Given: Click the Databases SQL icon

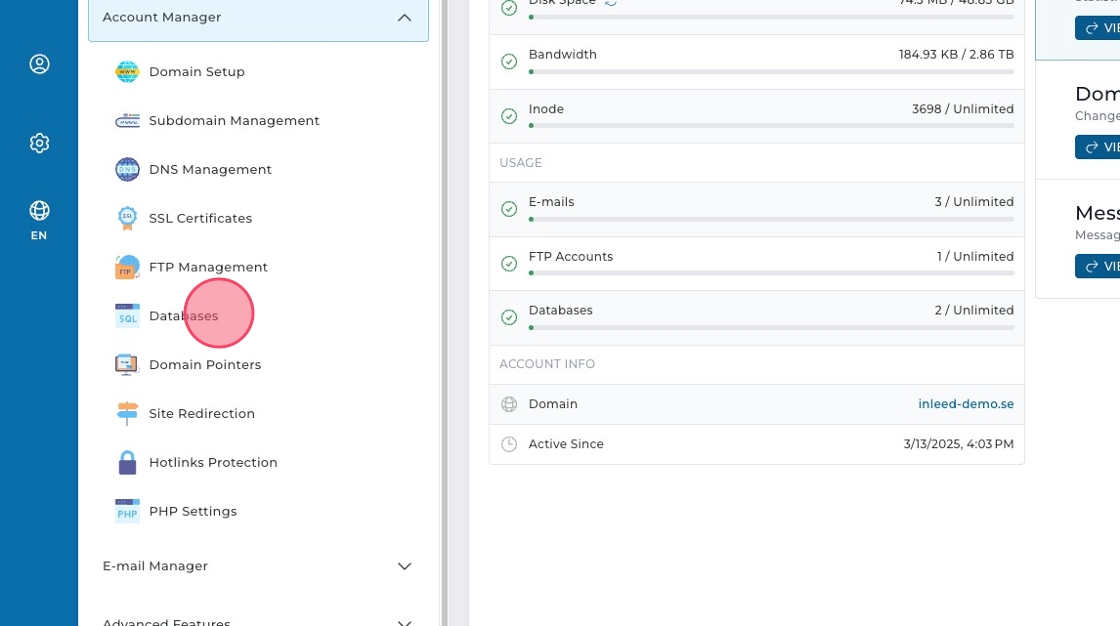Looking at the screenshot, I should coord(127,316).
